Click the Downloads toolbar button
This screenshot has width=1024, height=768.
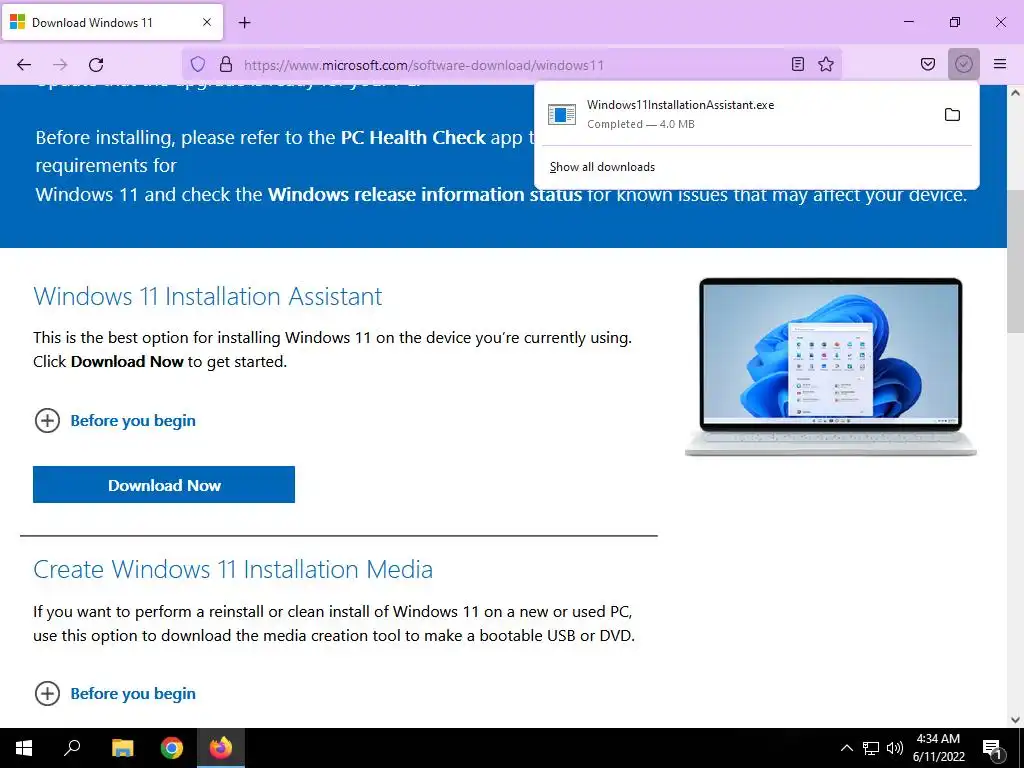point(963,64)
